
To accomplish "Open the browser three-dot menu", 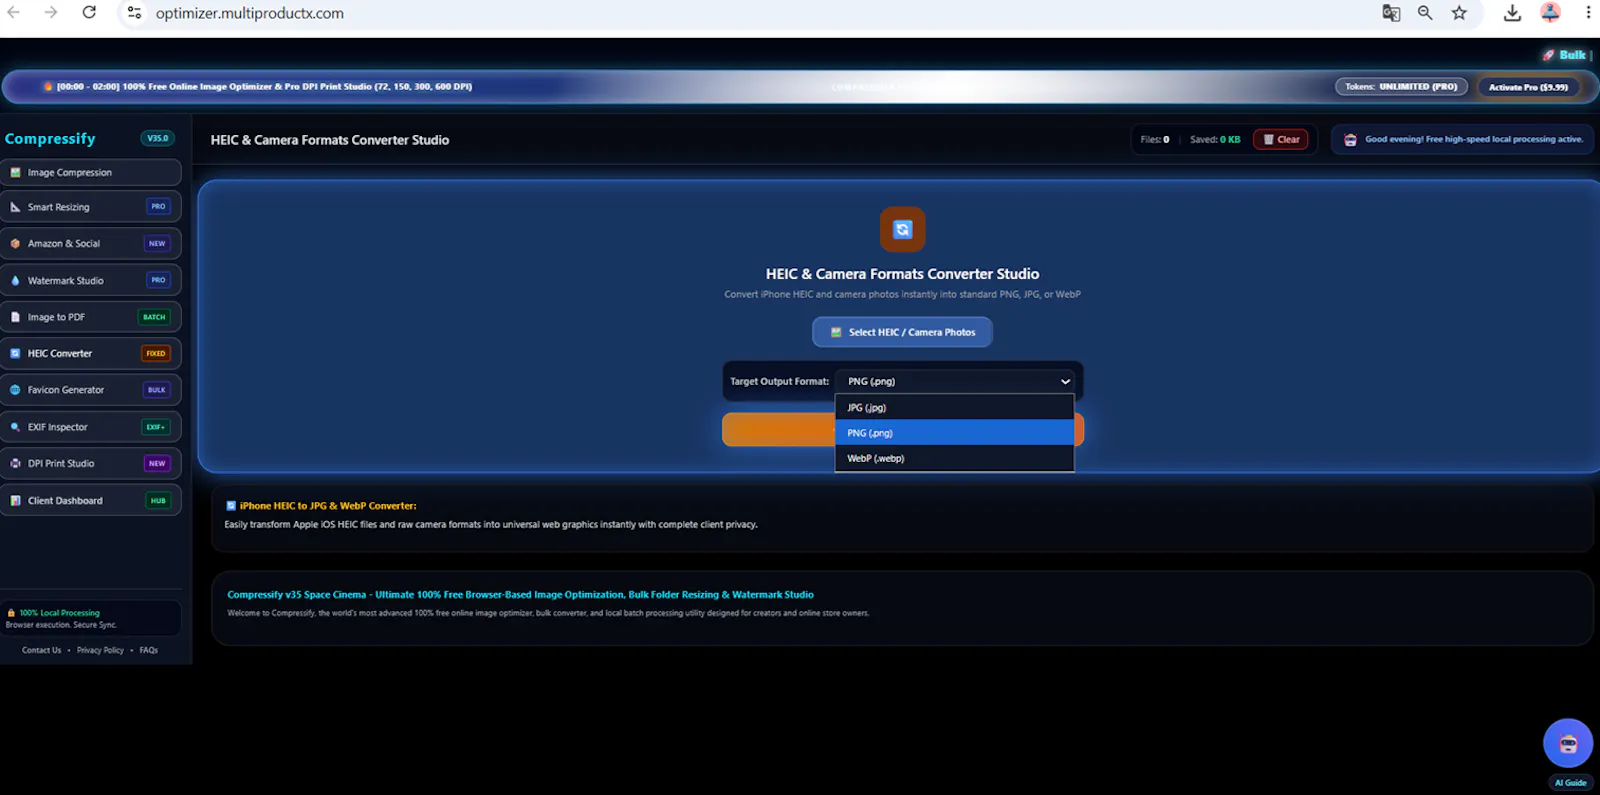I will pos(1587,13).
